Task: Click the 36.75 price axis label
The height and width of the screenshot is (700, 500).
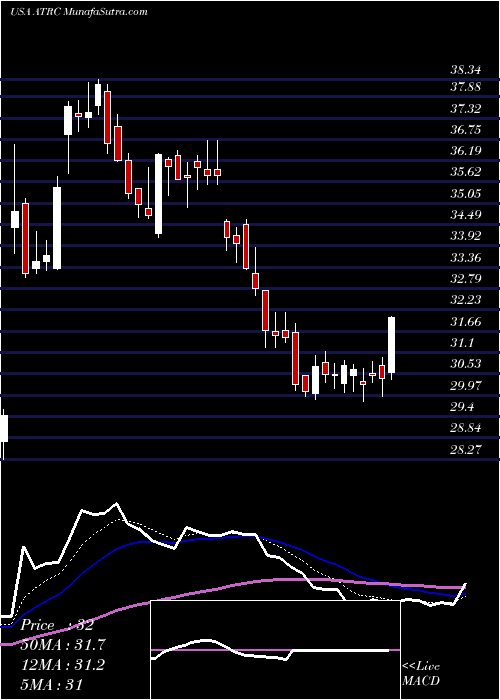Action: (x=466, y=129)
